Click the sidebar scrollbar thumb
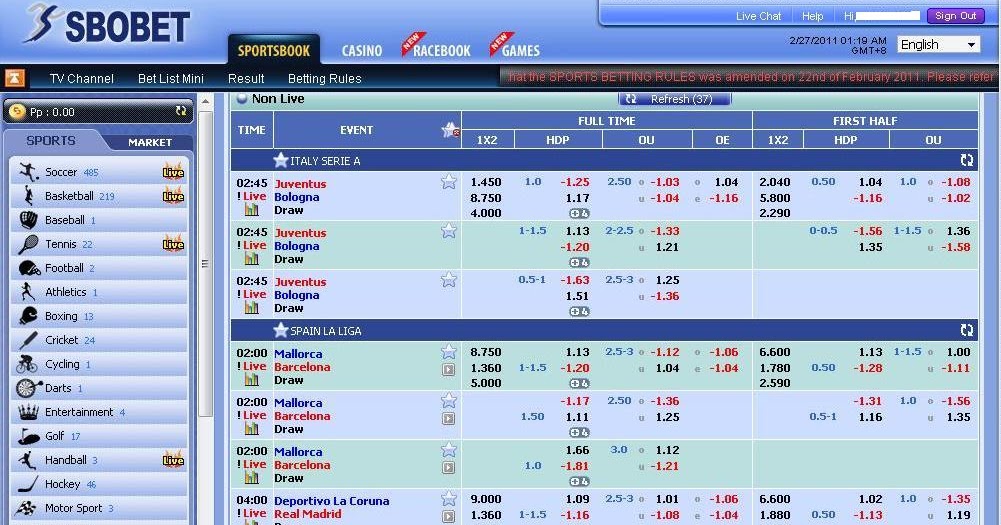The height and width of the screenshot is (525, 1001). 206,265
